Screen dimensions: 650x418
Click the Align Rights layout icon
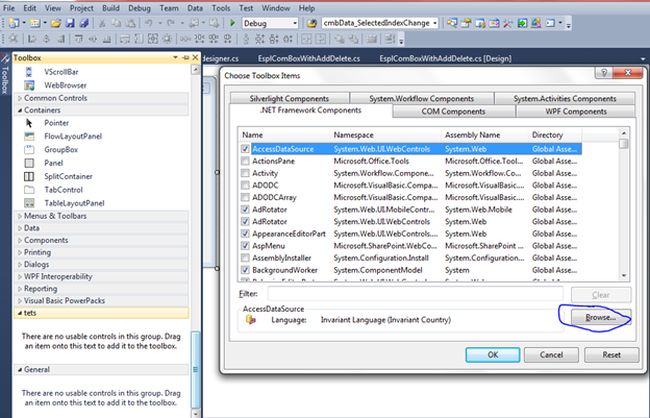[x=61, y=39]
